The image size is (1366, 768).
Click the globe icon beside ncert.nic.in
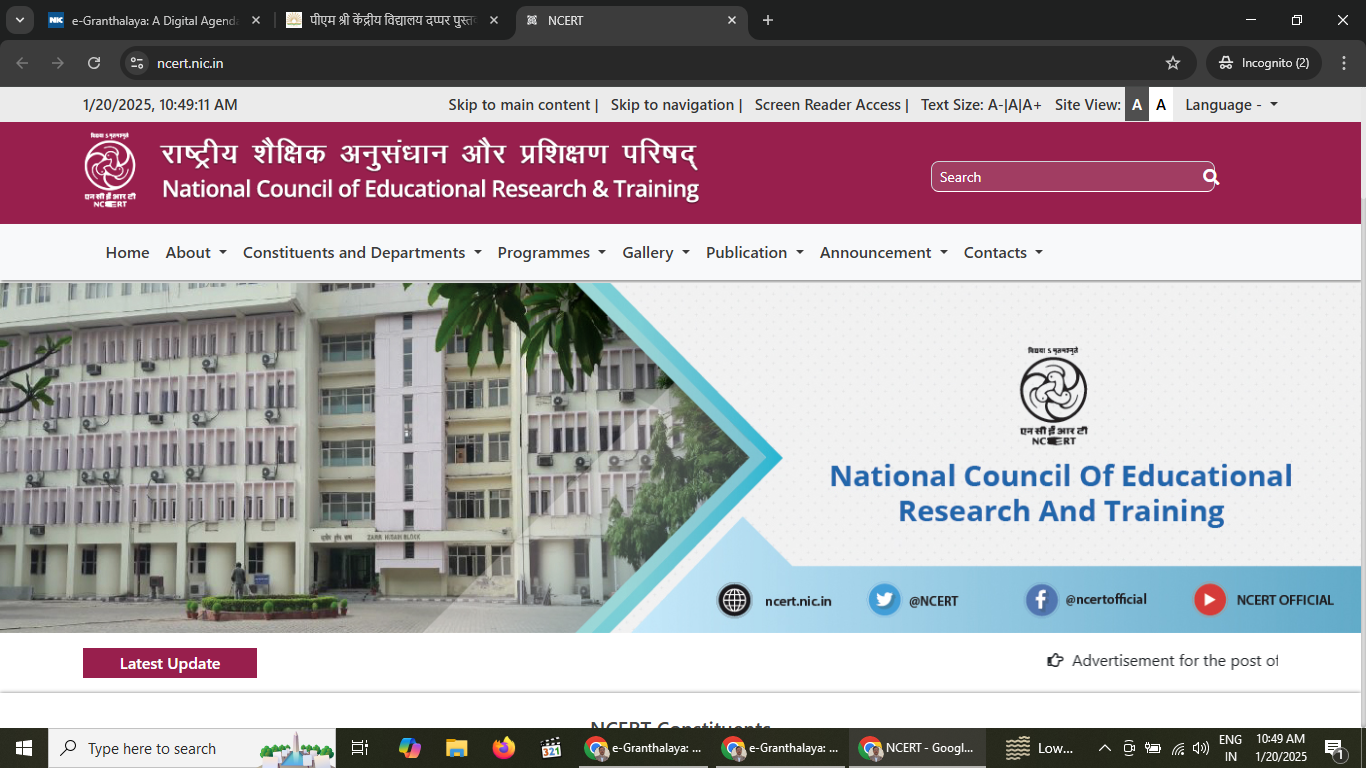(735, 600)
